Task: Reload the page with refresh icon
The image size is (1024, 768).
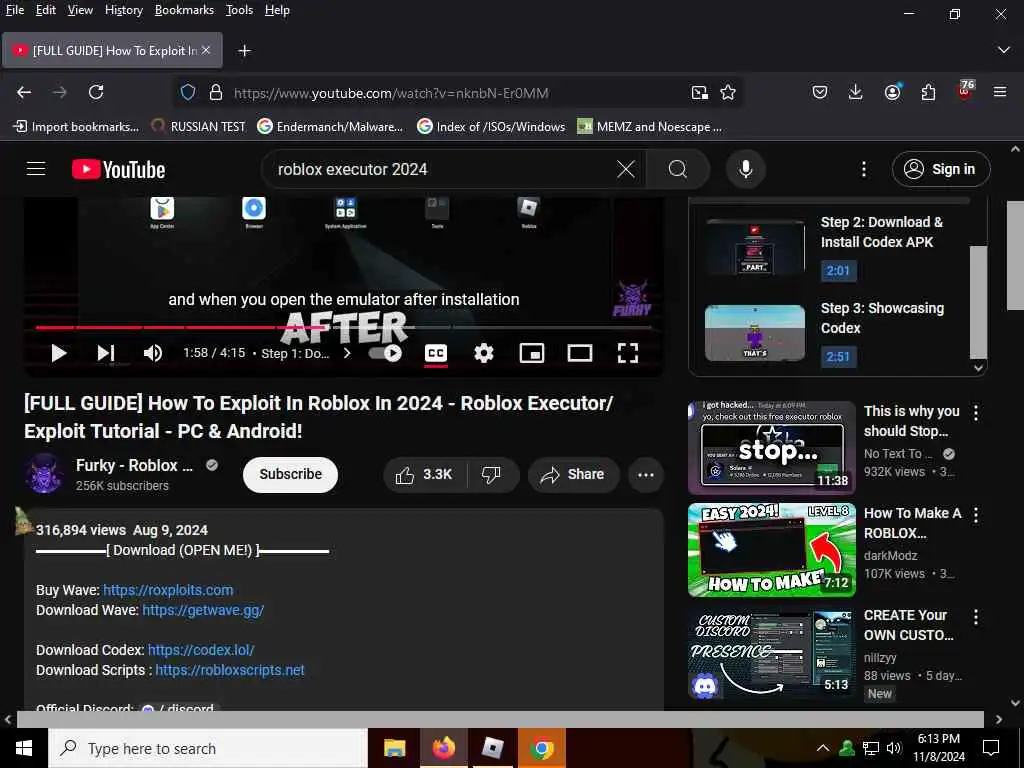Action: pos(96,92)
